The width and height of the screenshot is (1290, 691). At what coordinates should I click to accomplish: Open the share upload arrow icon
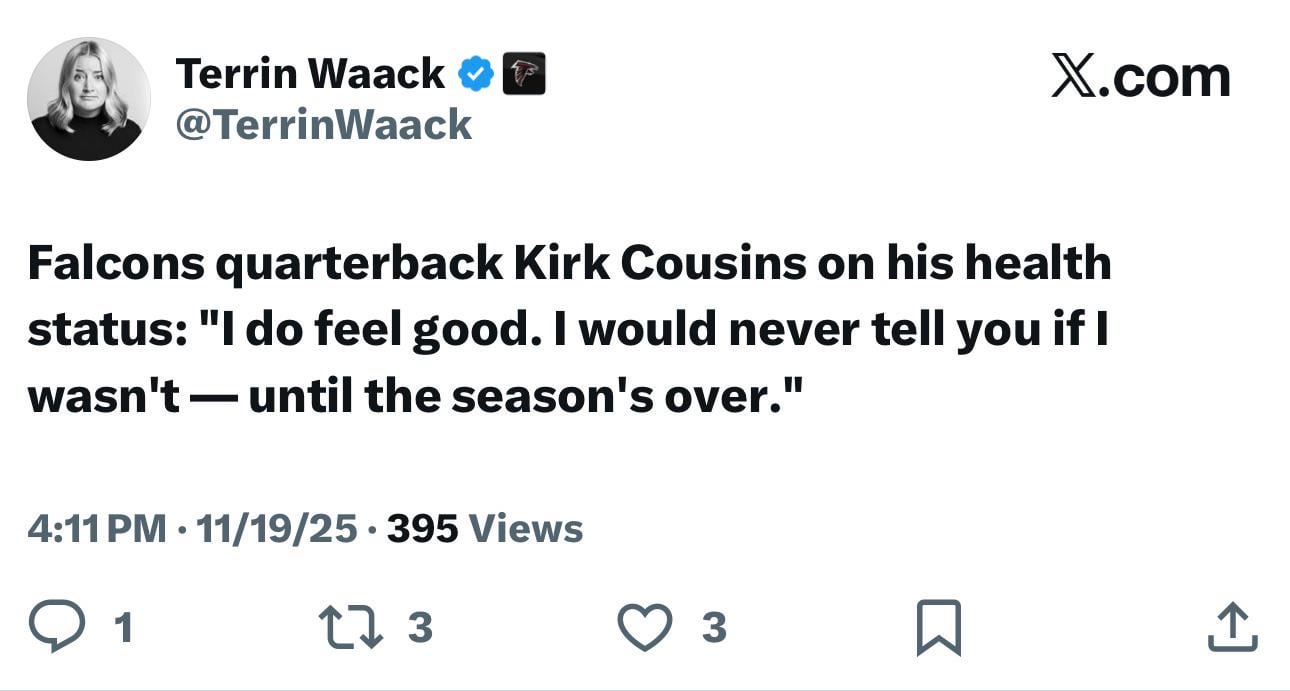click(x=1232, y=627)
